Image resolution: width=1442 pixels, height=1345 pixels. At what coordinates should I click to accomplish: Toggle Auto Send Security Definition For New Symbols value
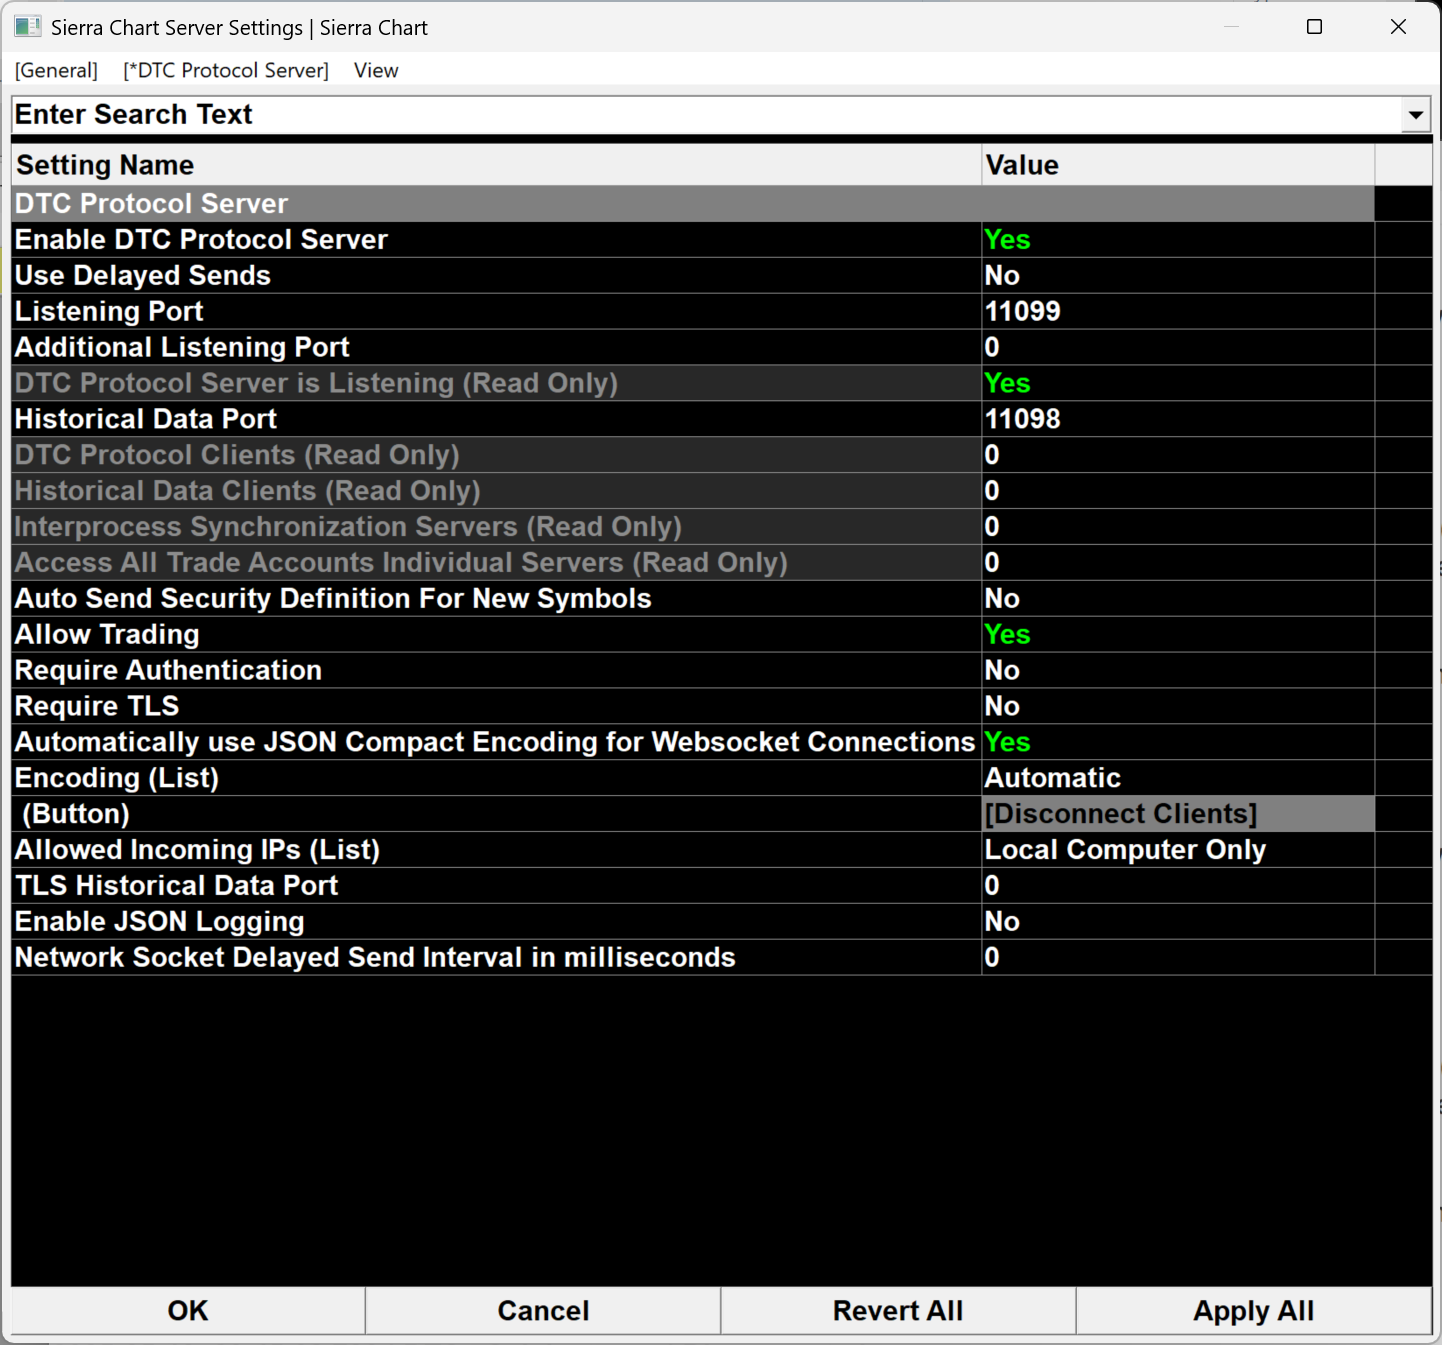click(x=1178, y=599)
